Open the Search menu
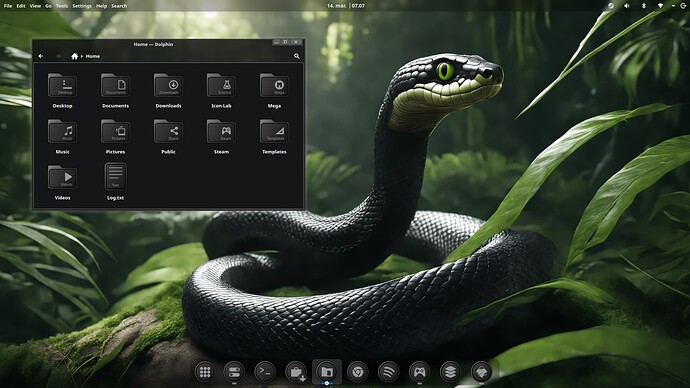 point(119,6)
